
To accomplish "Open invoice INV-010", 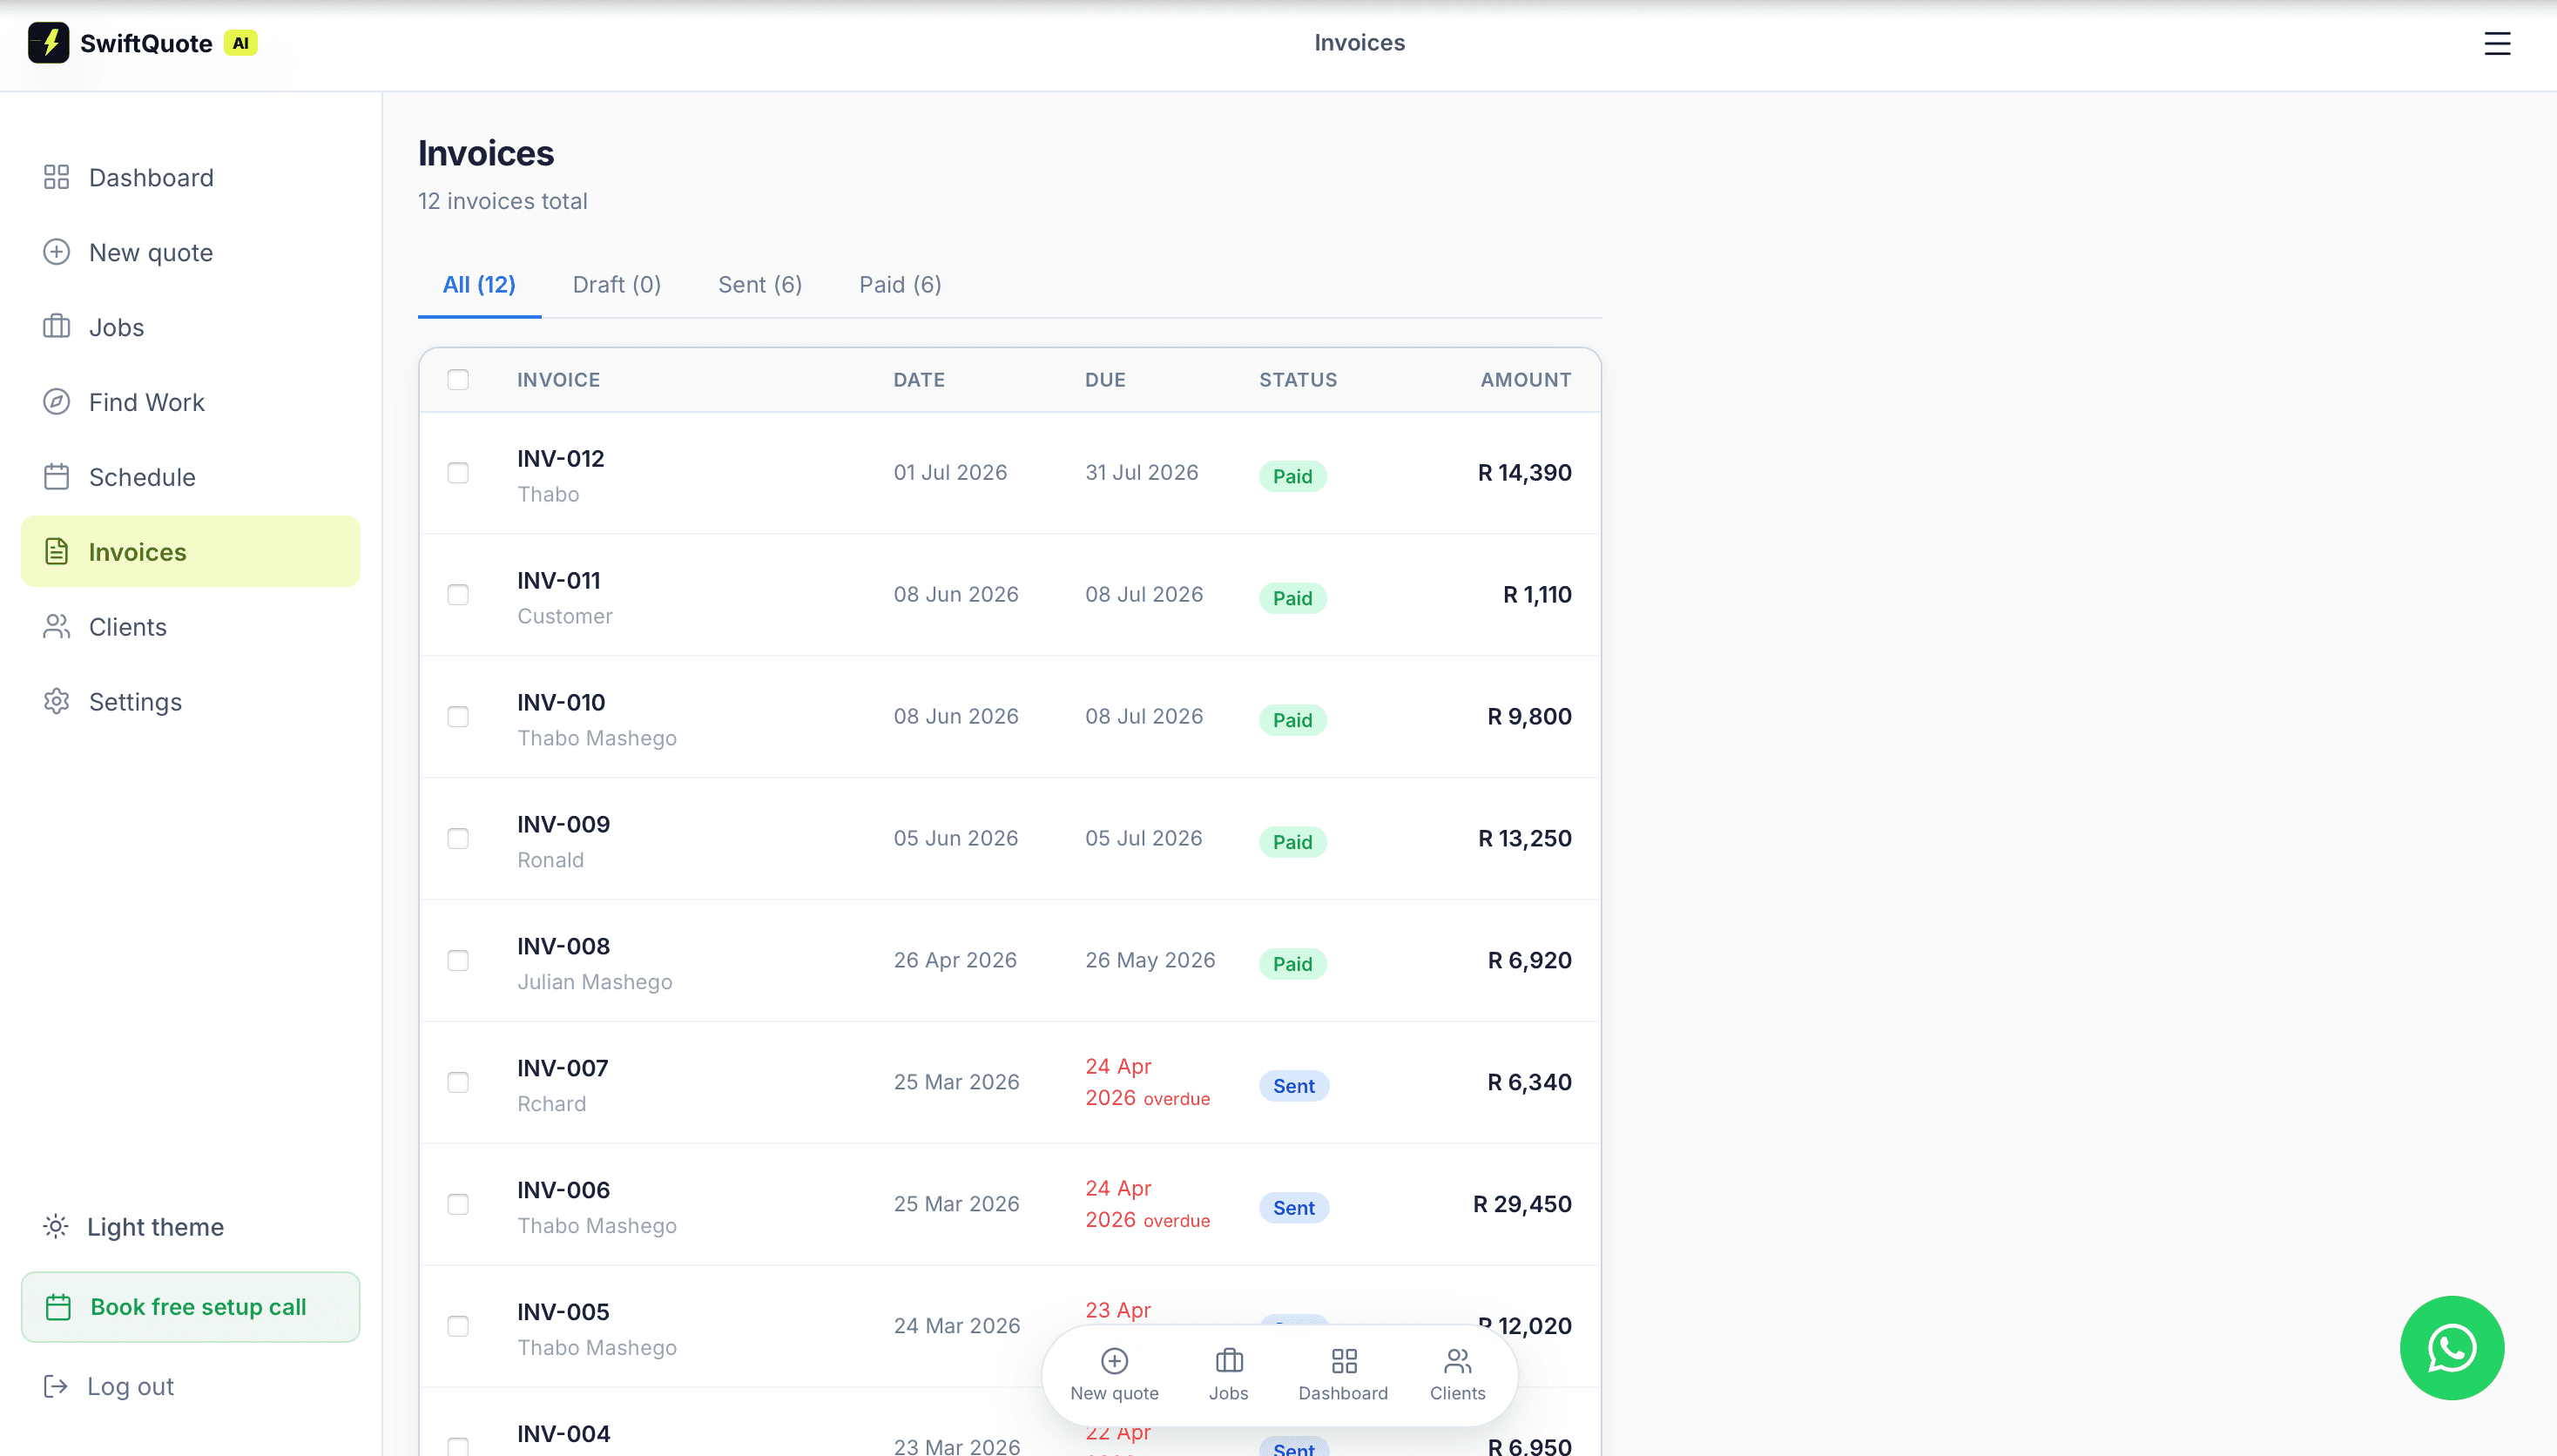I will pyautogui.click(x=561, y=702).
